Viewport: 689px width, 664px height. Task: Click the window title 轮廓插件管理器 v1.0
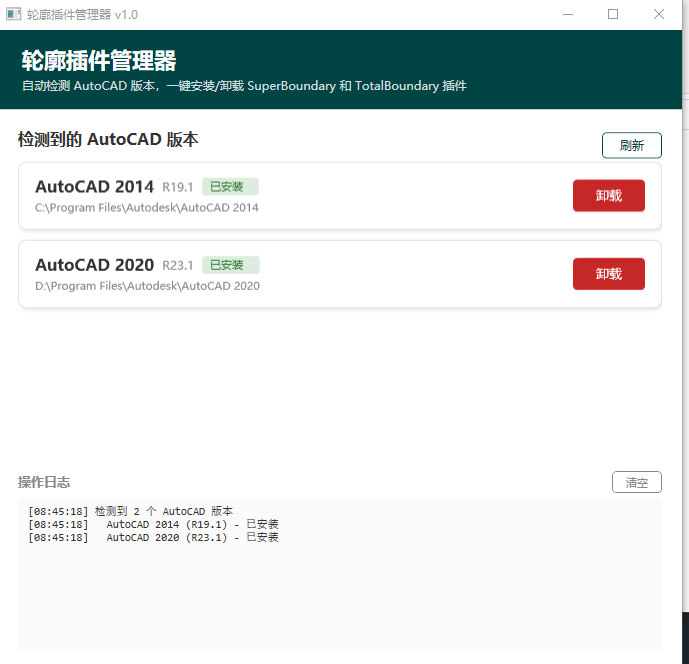click(82, 15)
